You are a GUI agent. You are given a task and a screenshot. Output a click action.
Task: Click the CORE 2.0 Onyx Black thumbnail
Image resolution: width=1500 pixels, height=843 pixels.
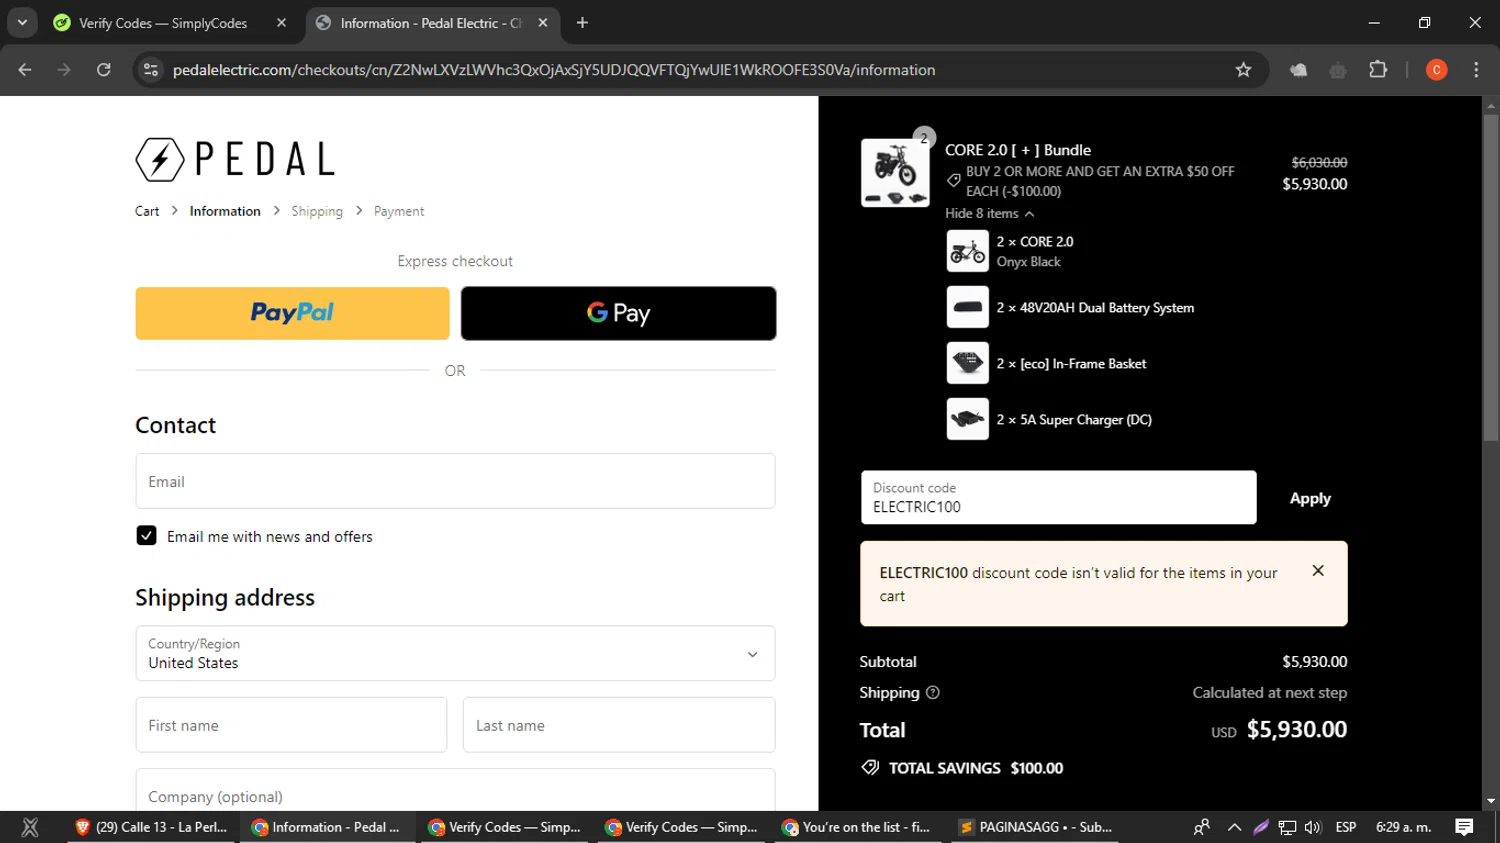[x=968, y=251]
